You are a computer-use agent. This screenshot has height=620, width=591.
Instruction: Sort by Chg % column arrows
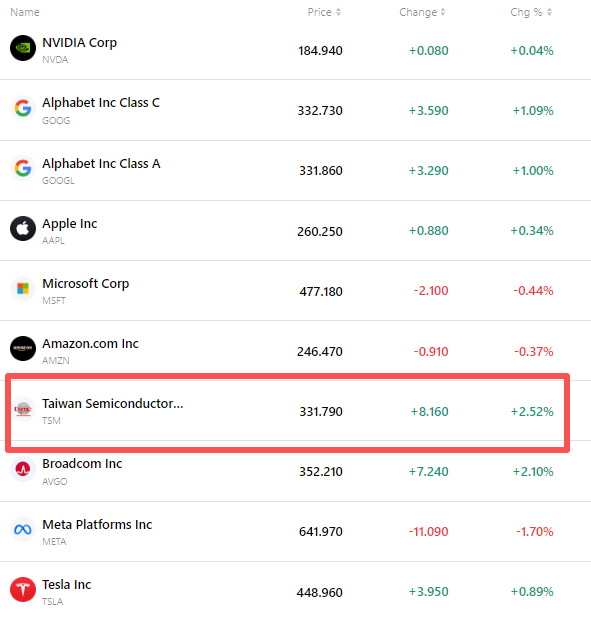(x=549, y=12)
